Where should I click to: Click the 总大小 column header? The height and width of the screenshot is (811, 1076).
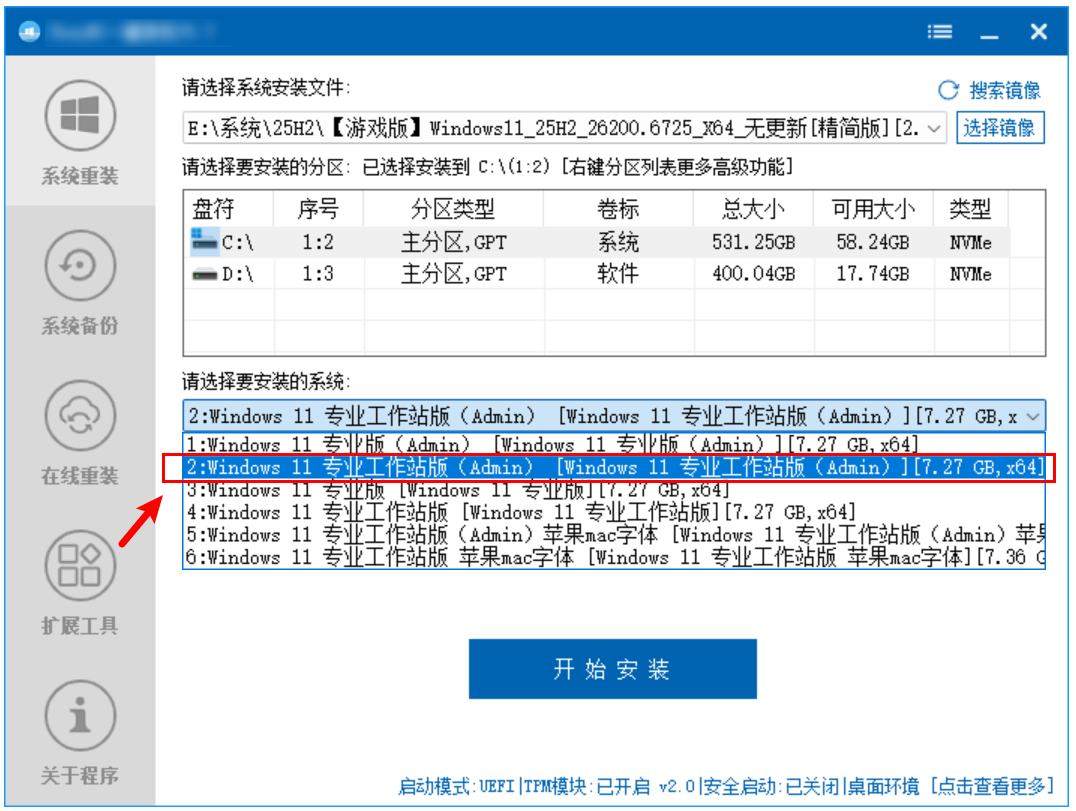tap(753, 209)
